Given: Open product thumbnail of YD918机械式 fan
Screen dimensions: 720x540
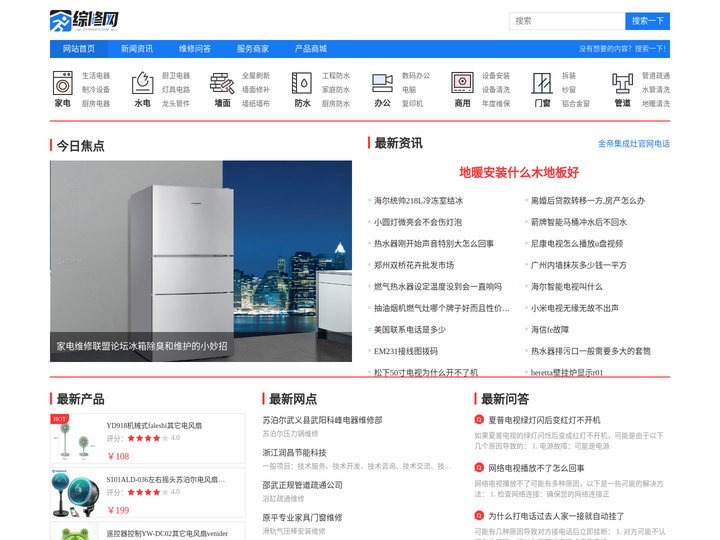Looking at the screenshot, I should coord(73,439).
